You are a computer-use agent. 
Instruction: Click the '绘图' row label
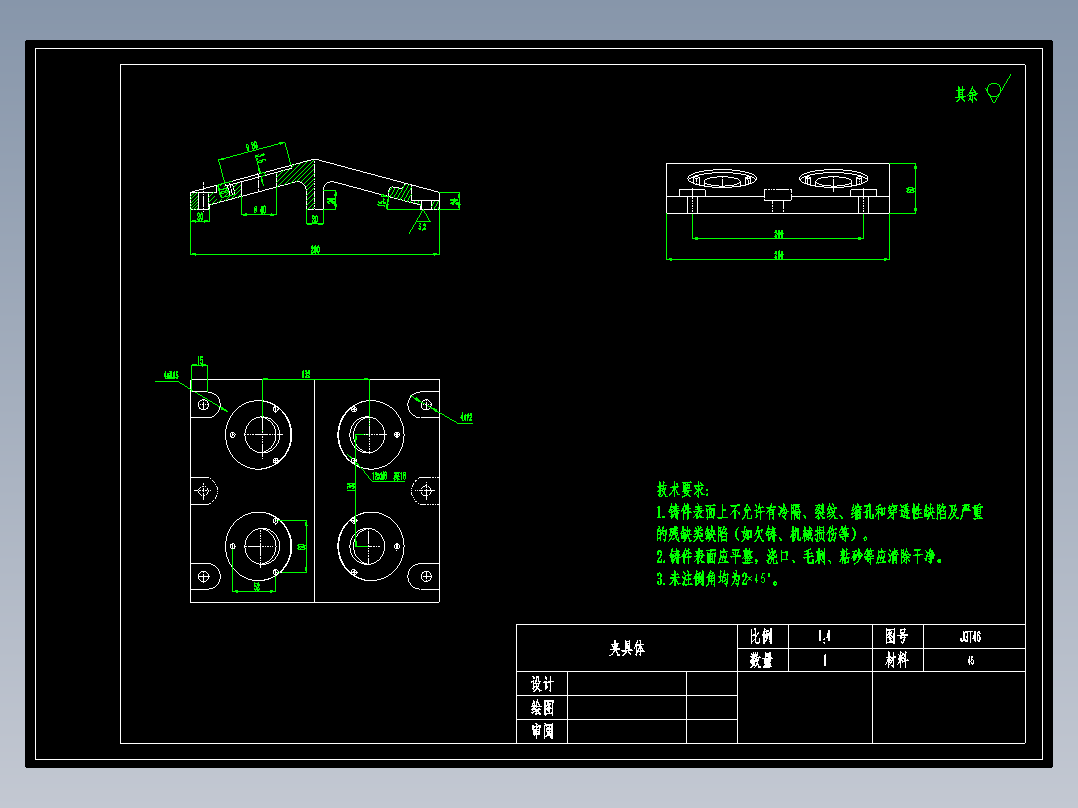(x=542, y=708)
